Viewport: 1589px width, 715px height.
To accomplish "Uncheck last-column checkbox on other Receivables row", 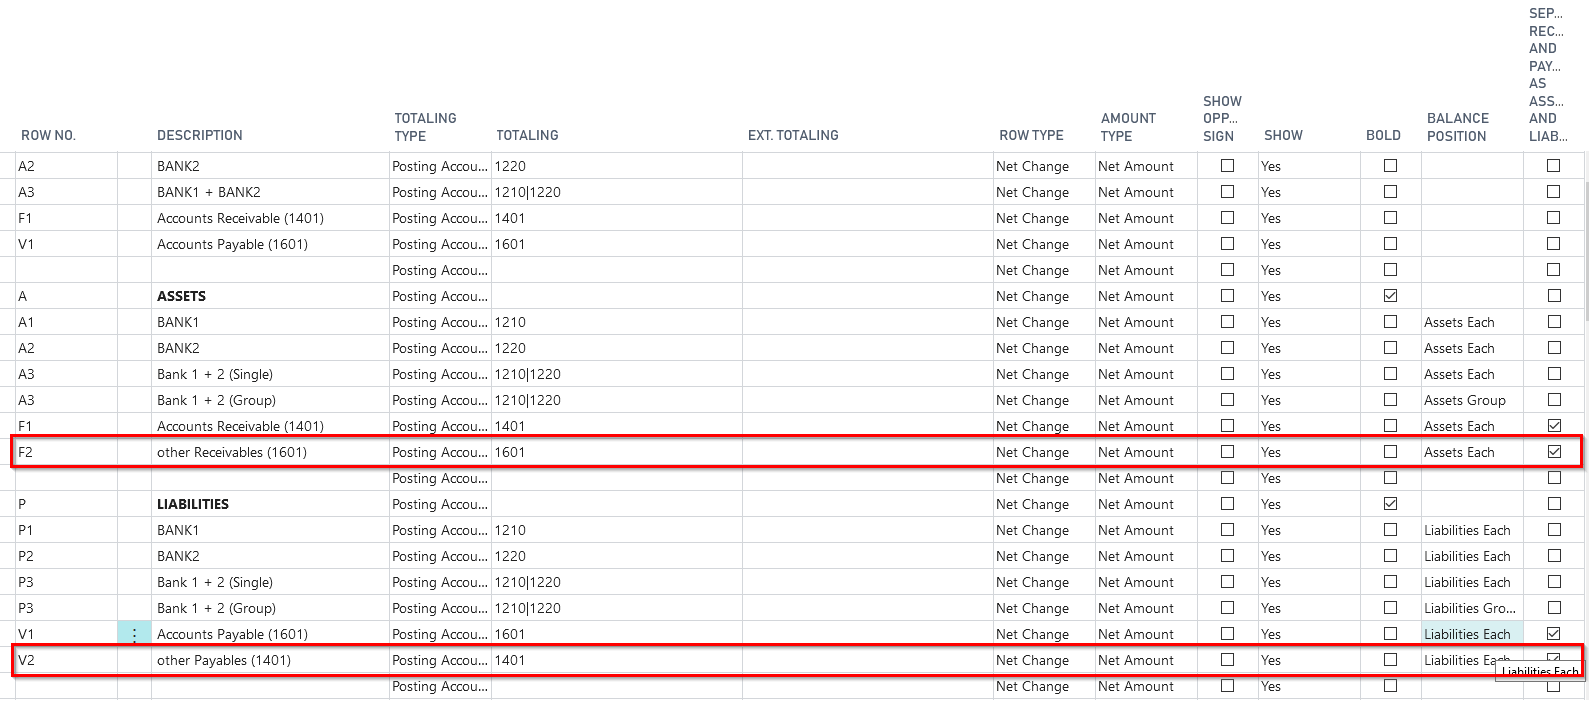I will pos(1553,452).
